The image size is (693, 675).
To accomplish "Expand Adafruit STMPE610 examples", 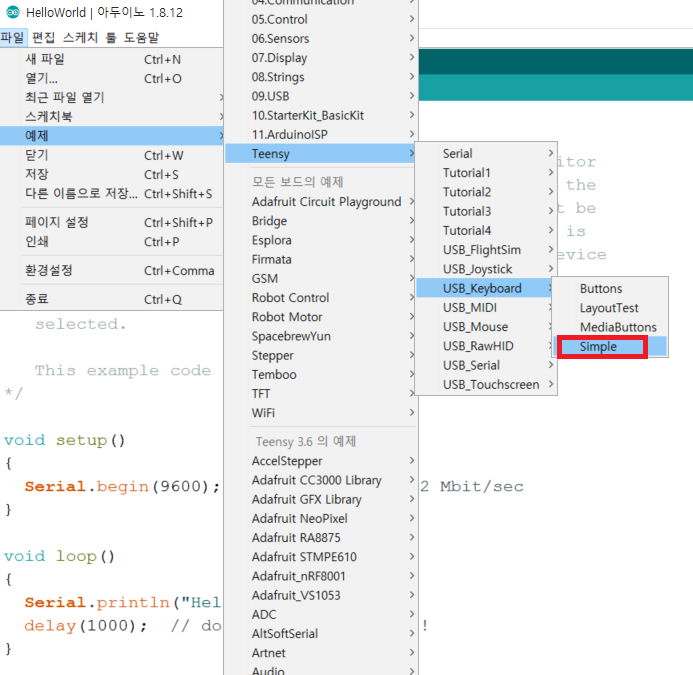I will pyautogui.click(x=321, y=557).
